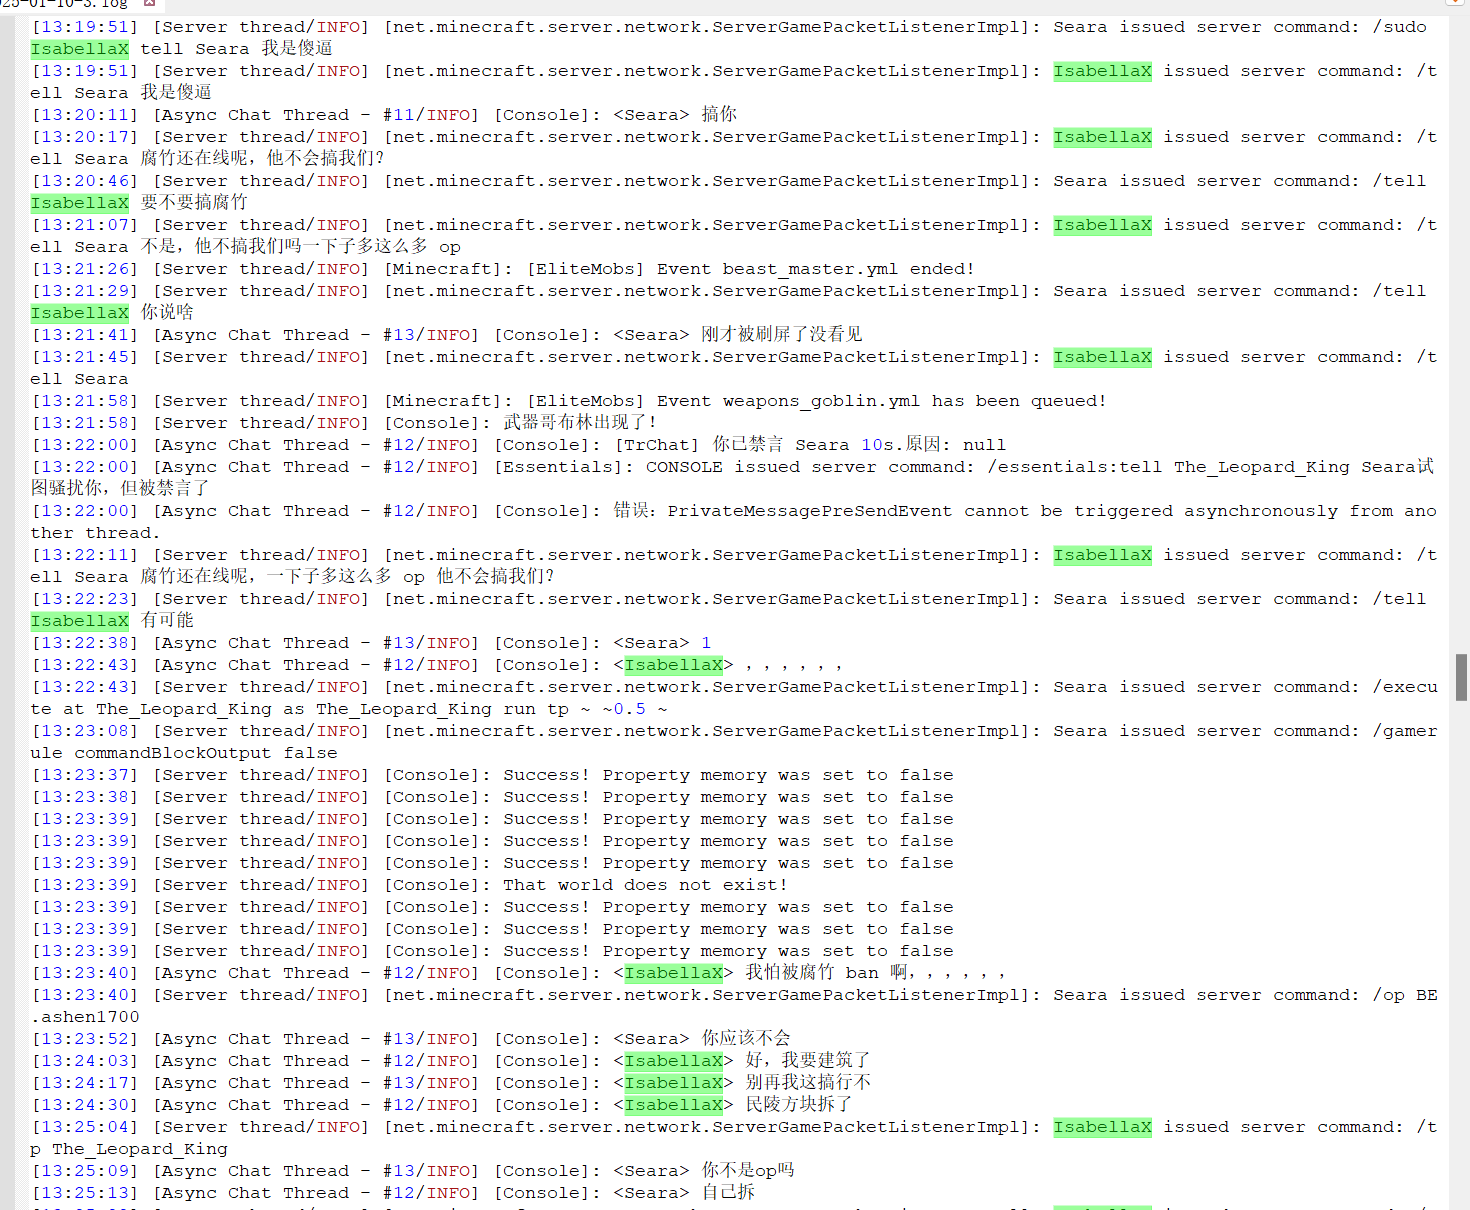Click the highlighted IsabellaX in the 13:24:30 line

click(673, 1105)
